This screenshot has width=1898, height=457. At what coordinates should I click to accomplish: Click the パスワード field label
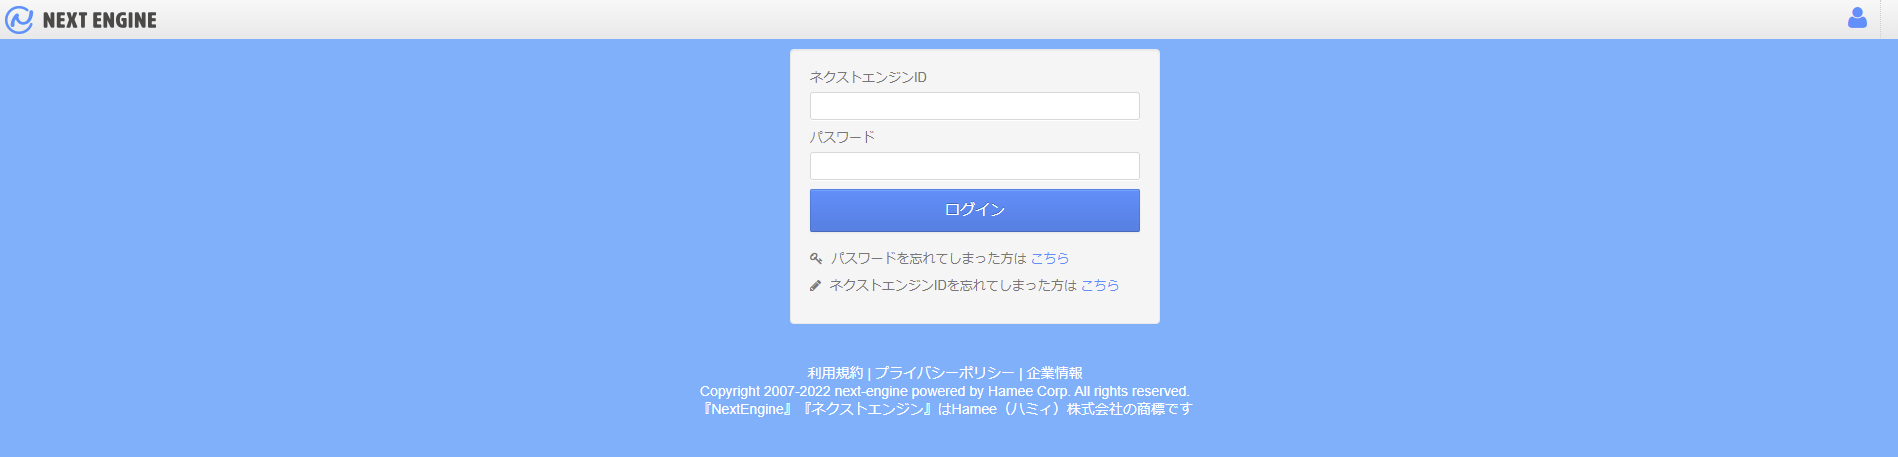point(842,137)
